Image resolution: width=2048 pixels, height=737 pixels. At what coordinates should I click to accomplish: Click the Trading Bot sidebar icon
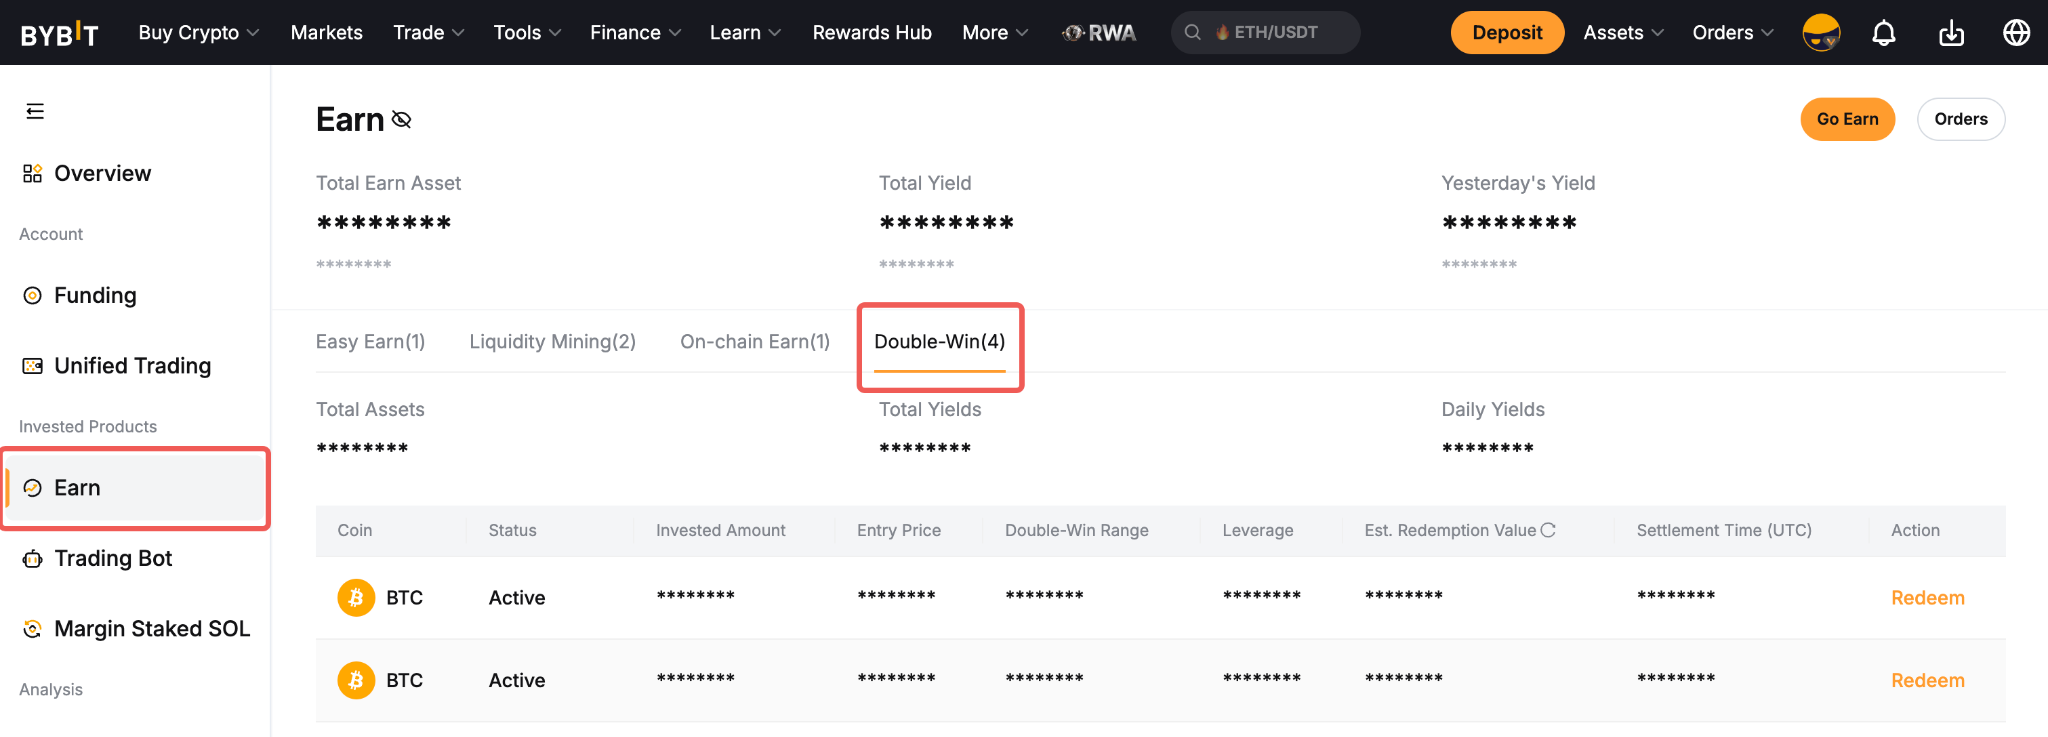(x=33, y=559)
